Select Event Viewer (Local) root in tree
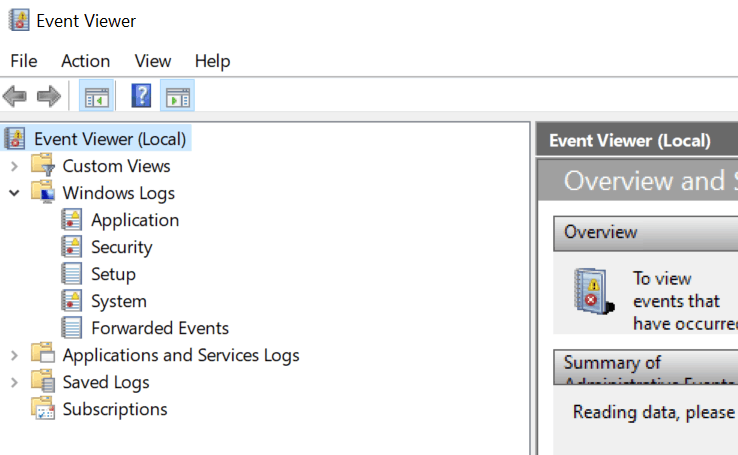This screenshot has height=455, width=738. tap(110, 139)
